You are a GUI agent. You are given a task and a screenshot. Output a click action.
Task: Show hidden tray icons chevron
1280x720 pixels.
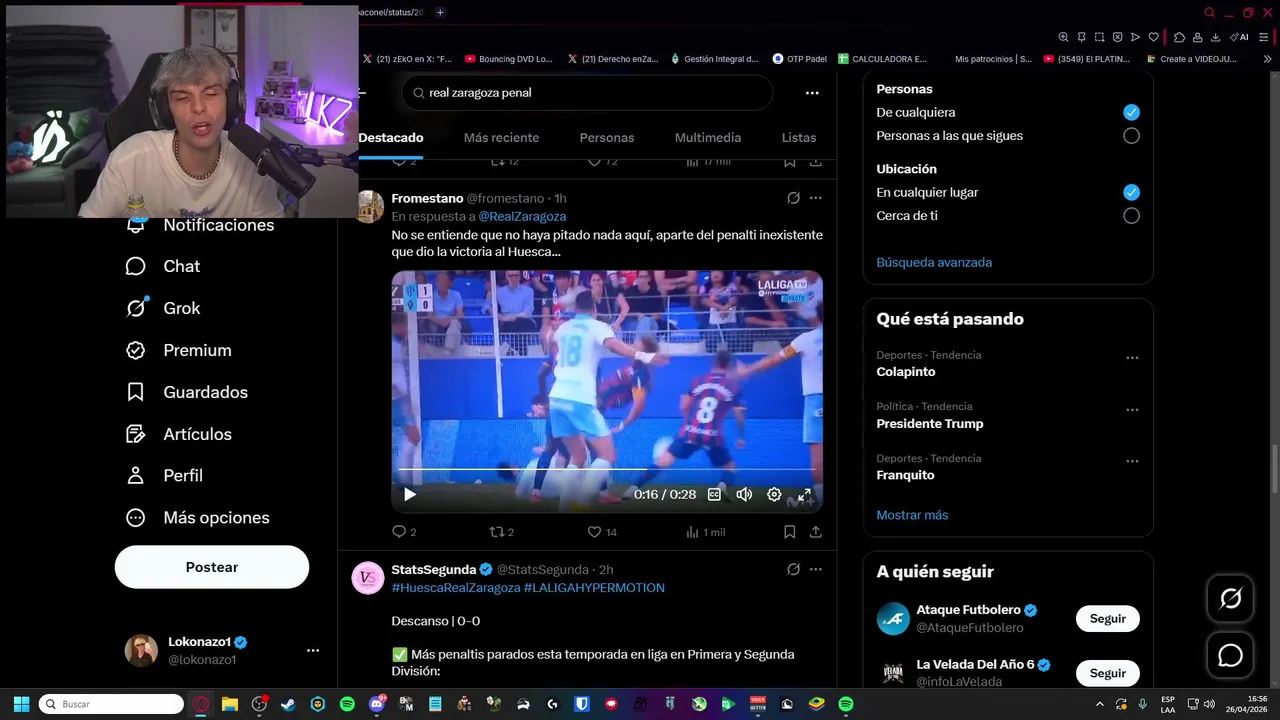[1099, 704]
